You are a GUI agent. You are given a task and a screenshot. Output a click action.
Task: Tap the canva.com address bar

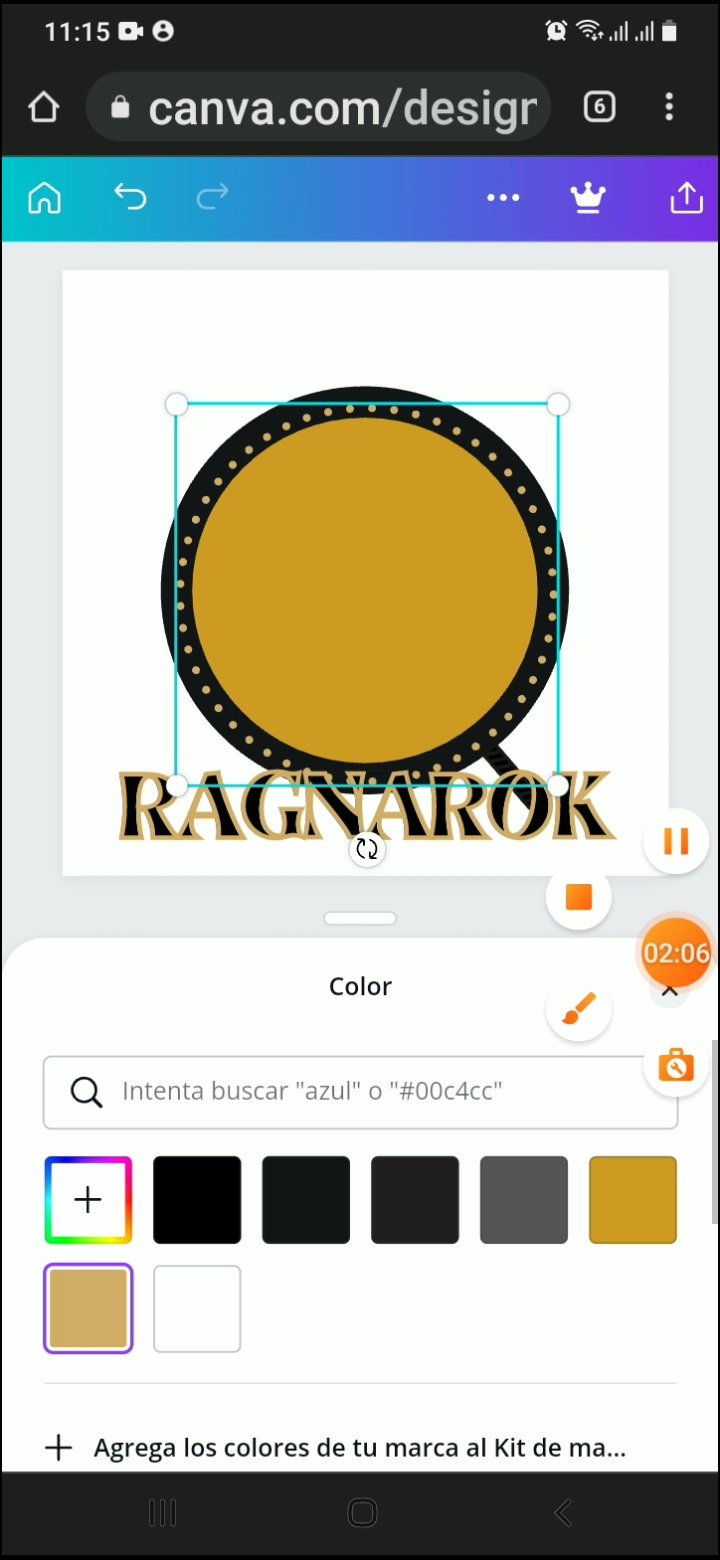(319, 107)
